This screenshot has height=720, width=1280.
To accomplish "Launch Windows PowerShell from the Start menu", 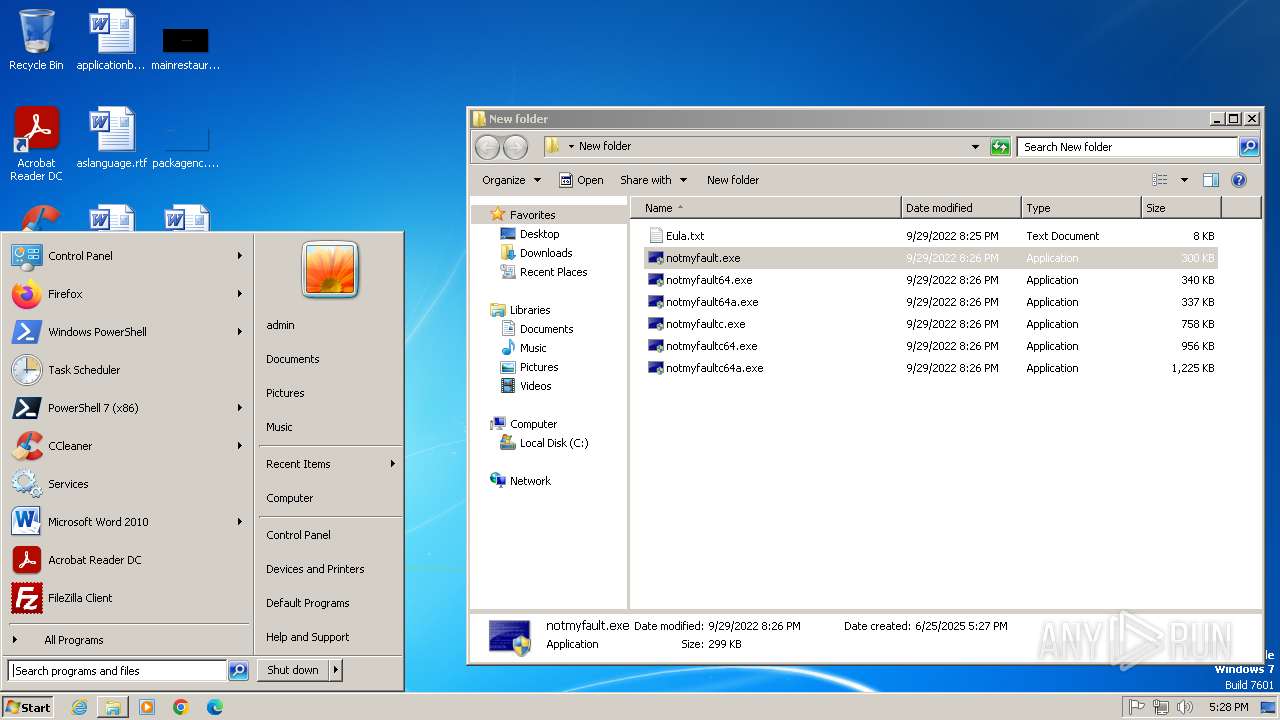I will click(x=128, y=332).
